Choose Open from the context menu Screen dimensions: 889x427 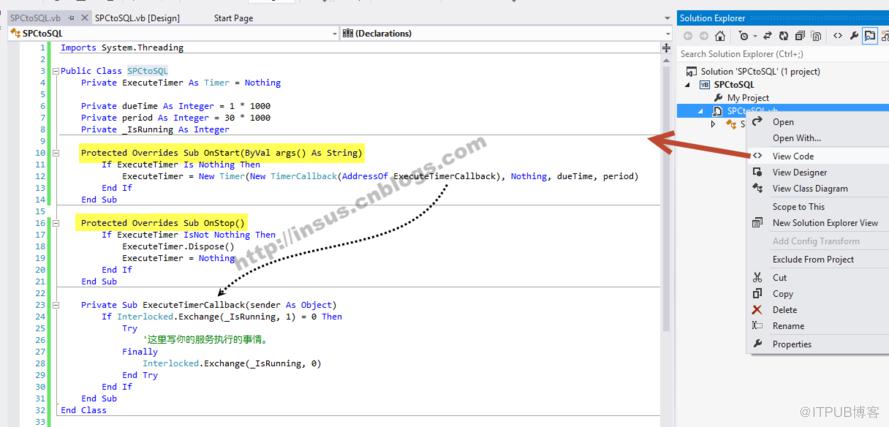pos(819,122)
